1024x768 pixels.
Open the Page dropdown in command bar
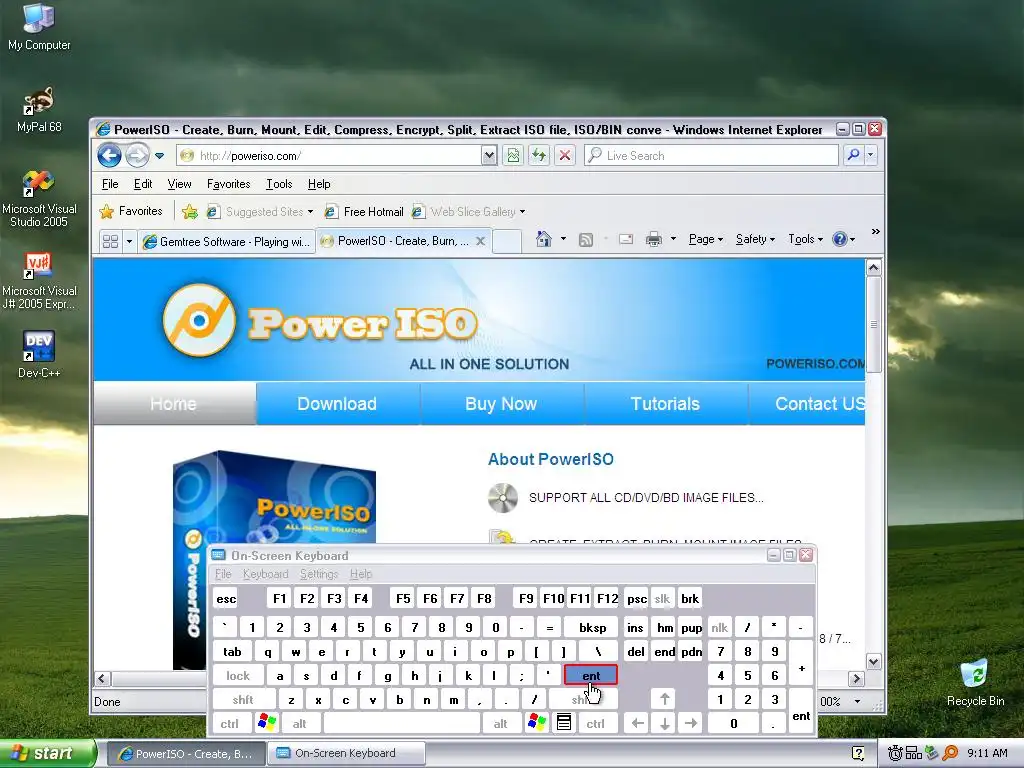click(706, 239)
